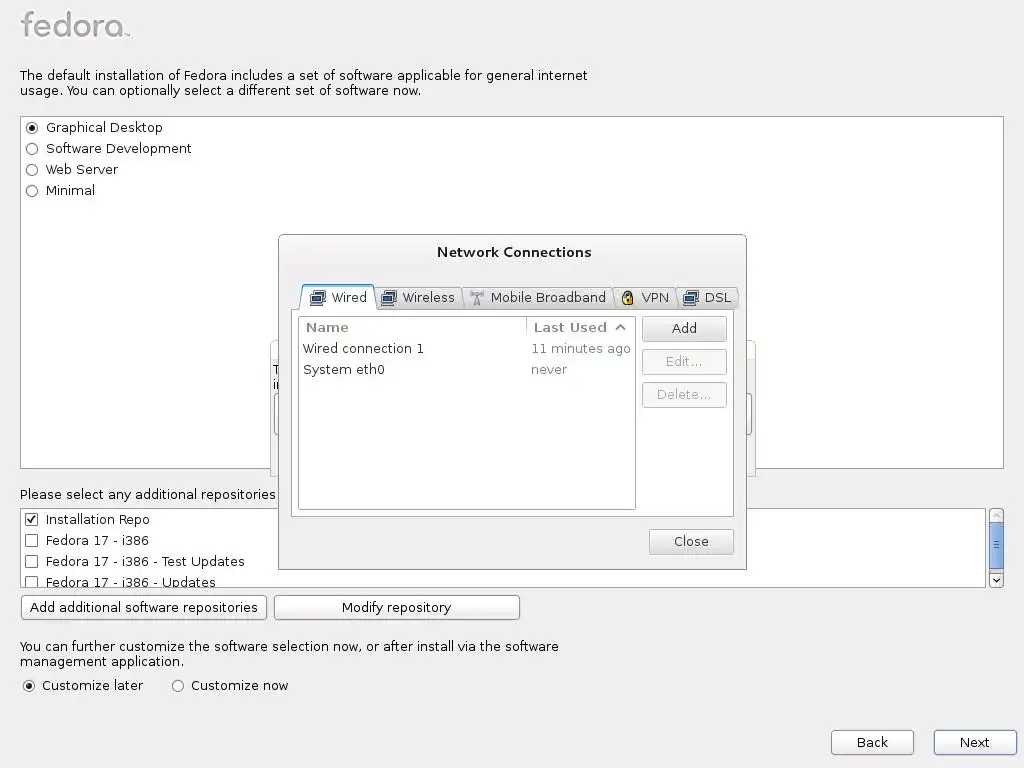Click the VPN padlock icon
The width and height of the screenshot is (1024, 768).
628,298
